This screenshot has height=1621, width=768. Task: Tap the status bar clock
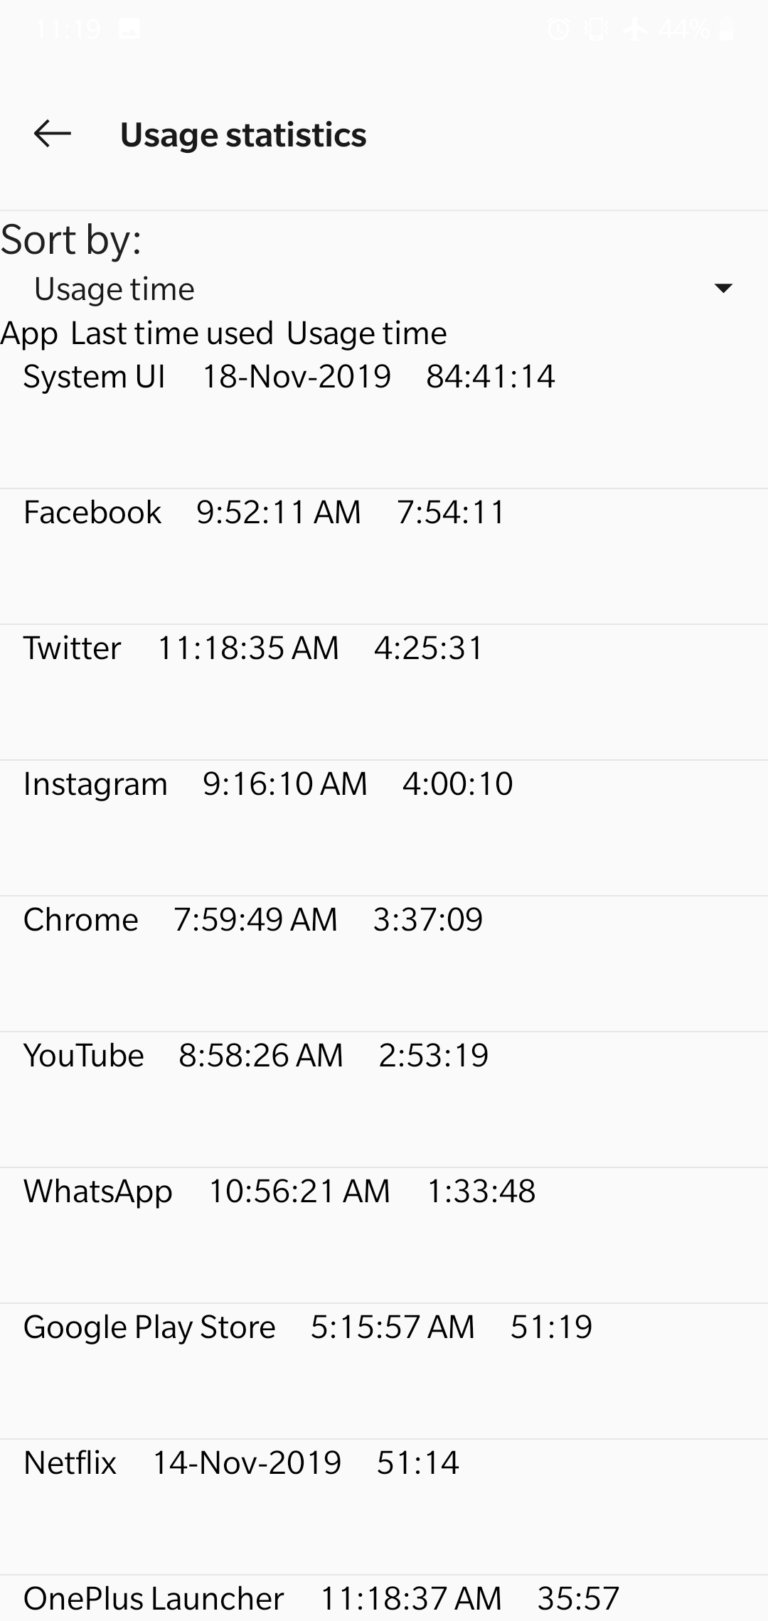point(68,29)
